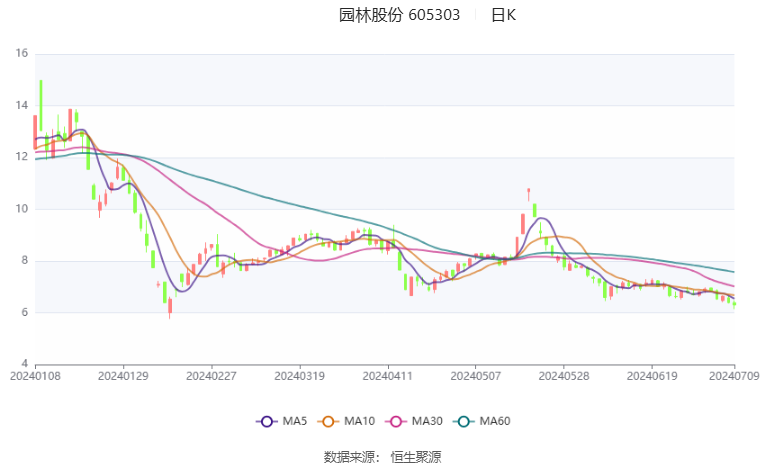Click the 20240319 x-axis date label

pyautogui.click(x=300, y=376)
